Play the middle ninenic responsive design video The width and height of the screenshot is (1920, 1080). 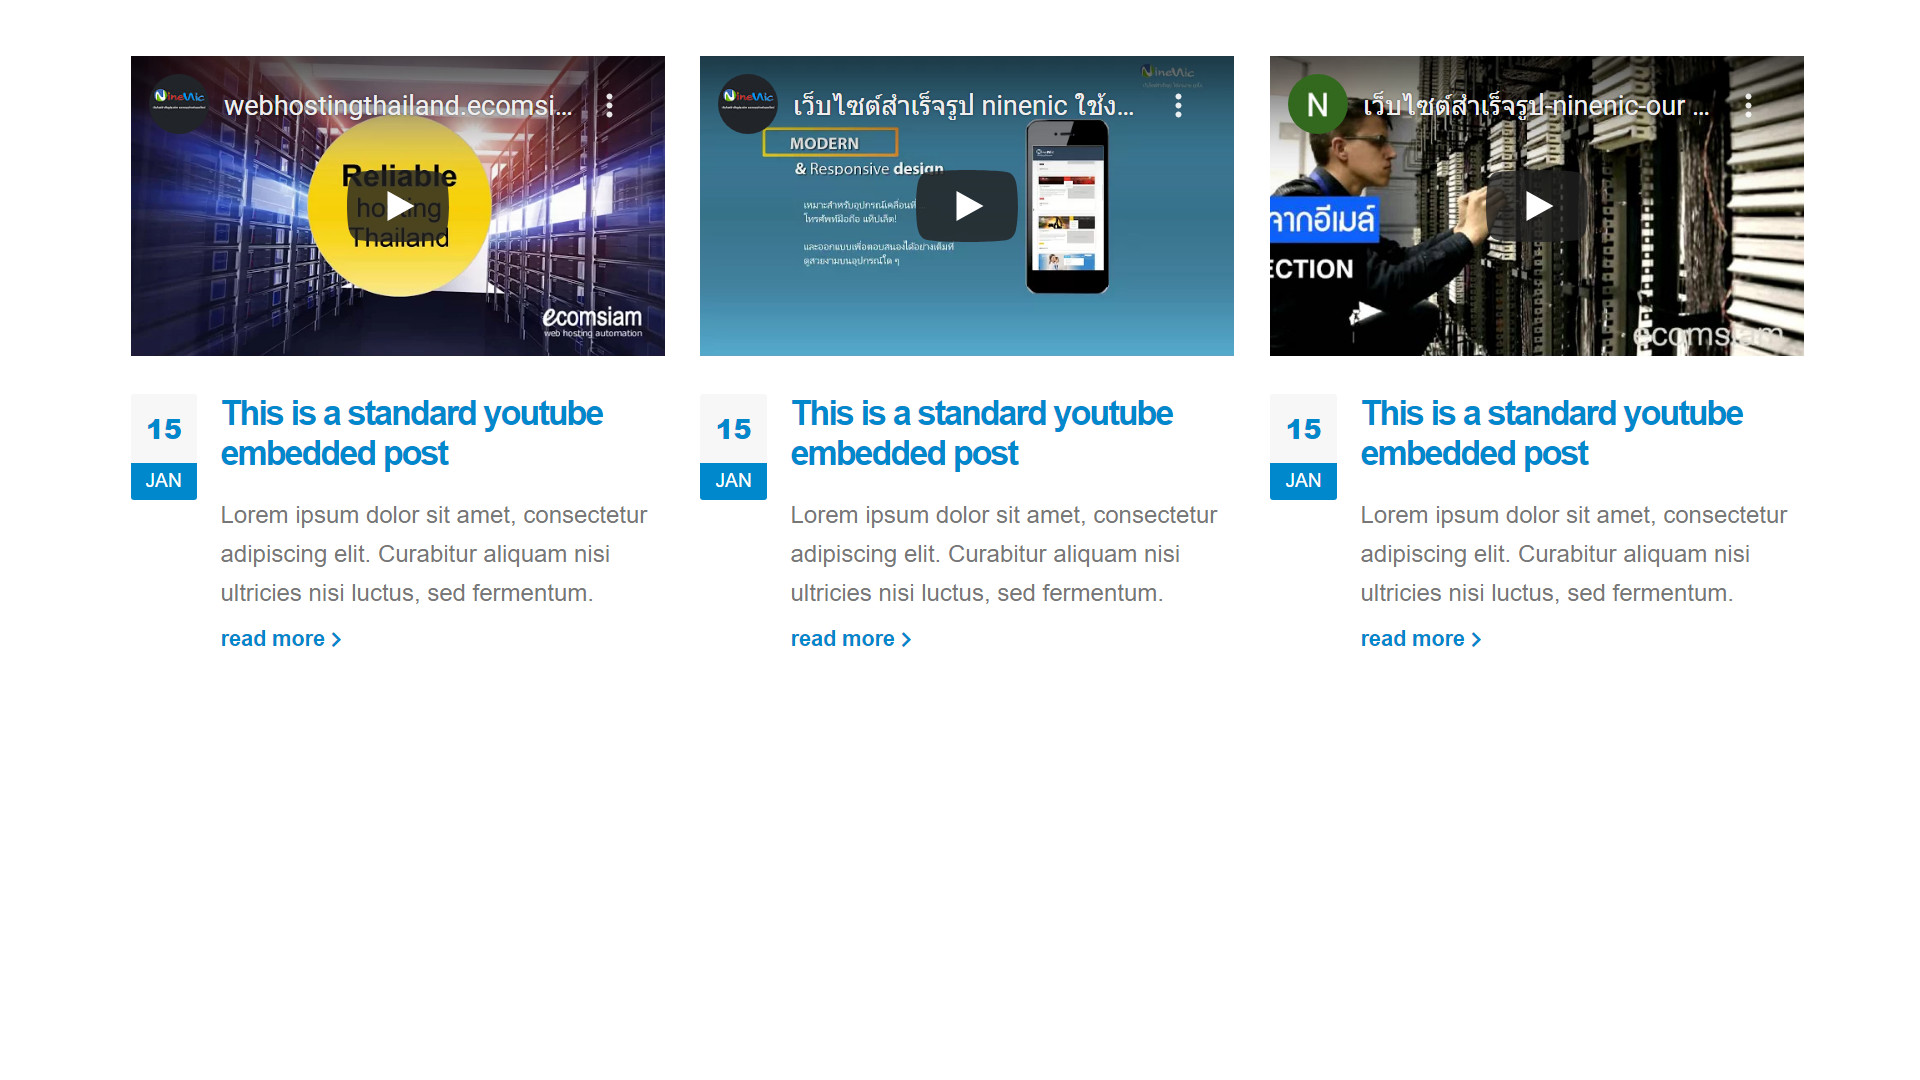point(967,206)
